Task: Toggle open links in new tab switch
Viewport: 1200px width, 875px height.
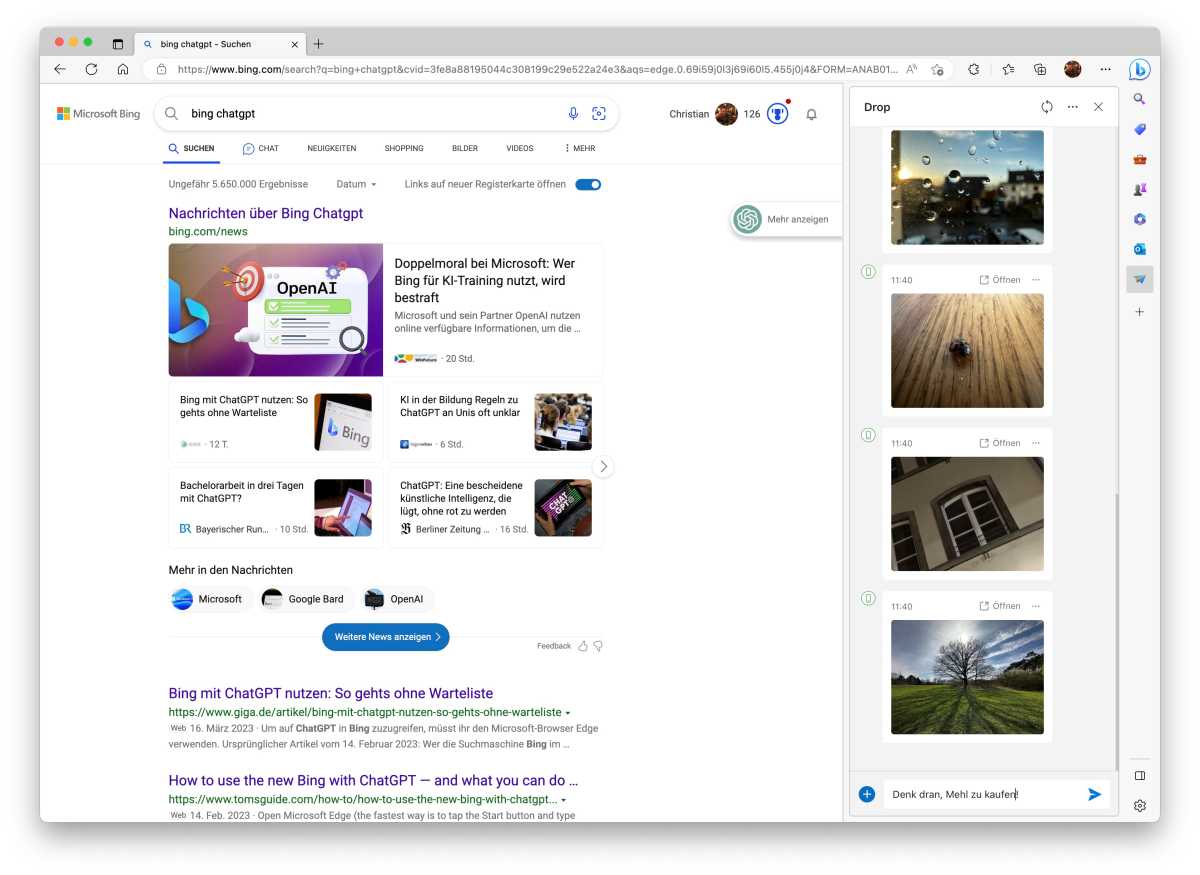Action: [x=588, y=184]
